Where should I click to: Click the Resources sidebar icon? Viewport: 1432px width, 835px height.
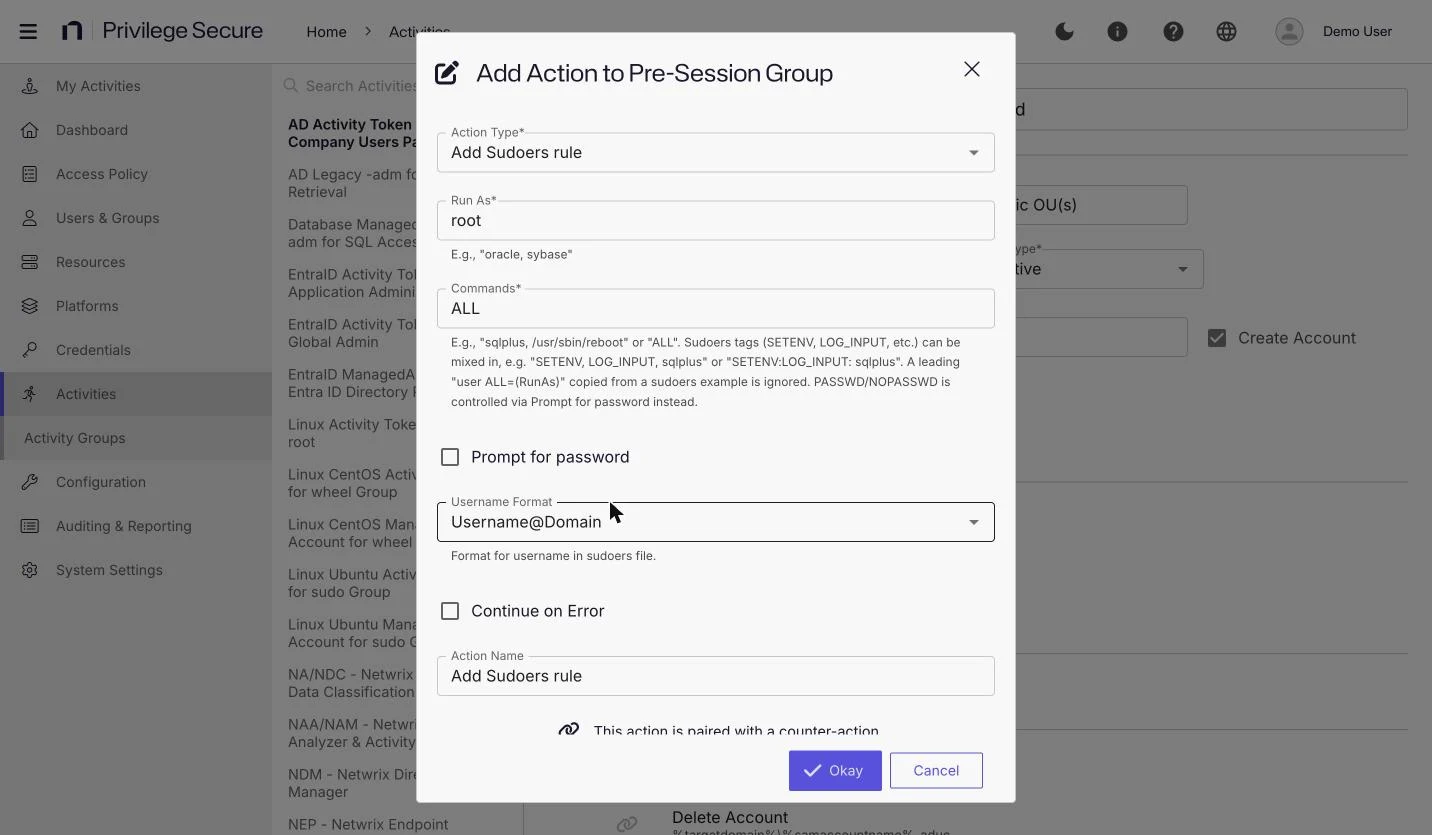(30, 262)
